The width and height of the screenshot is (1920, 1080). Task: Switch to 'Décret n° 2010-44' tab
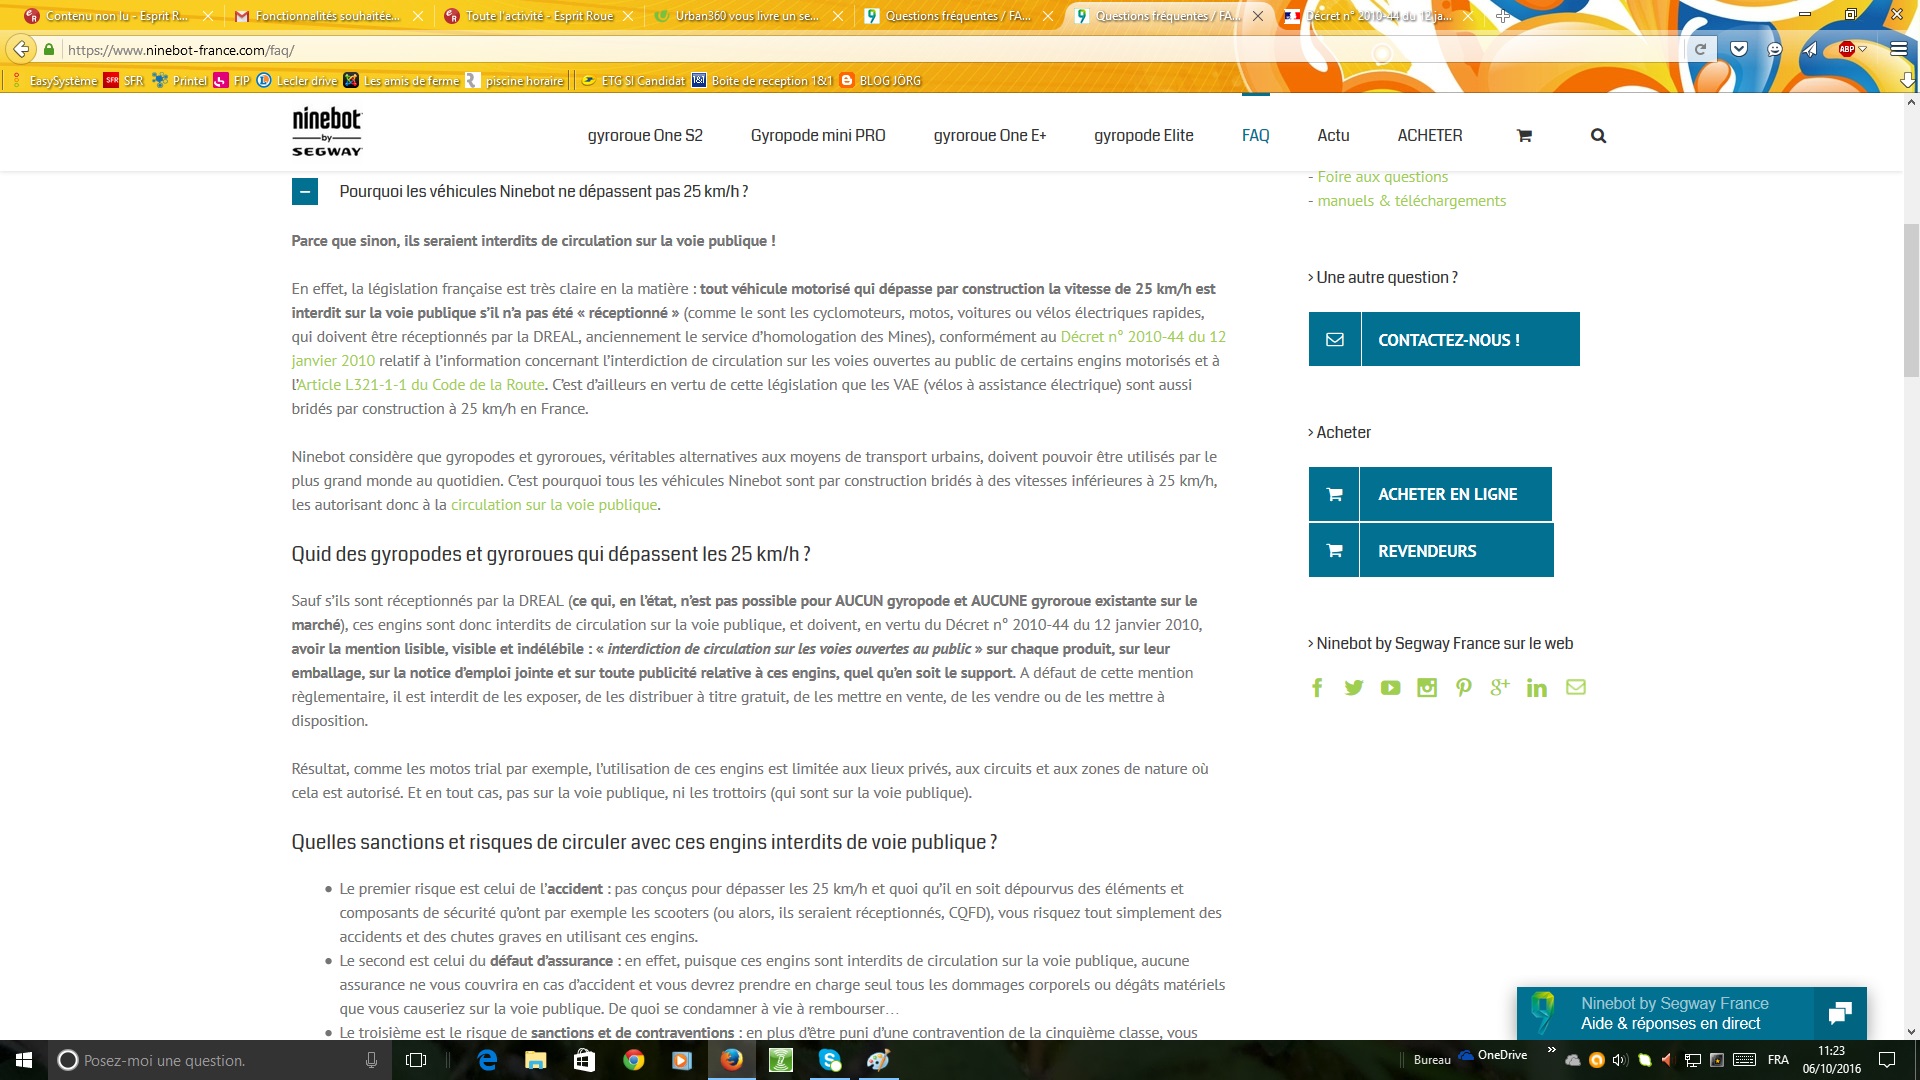click(1378, 16)
